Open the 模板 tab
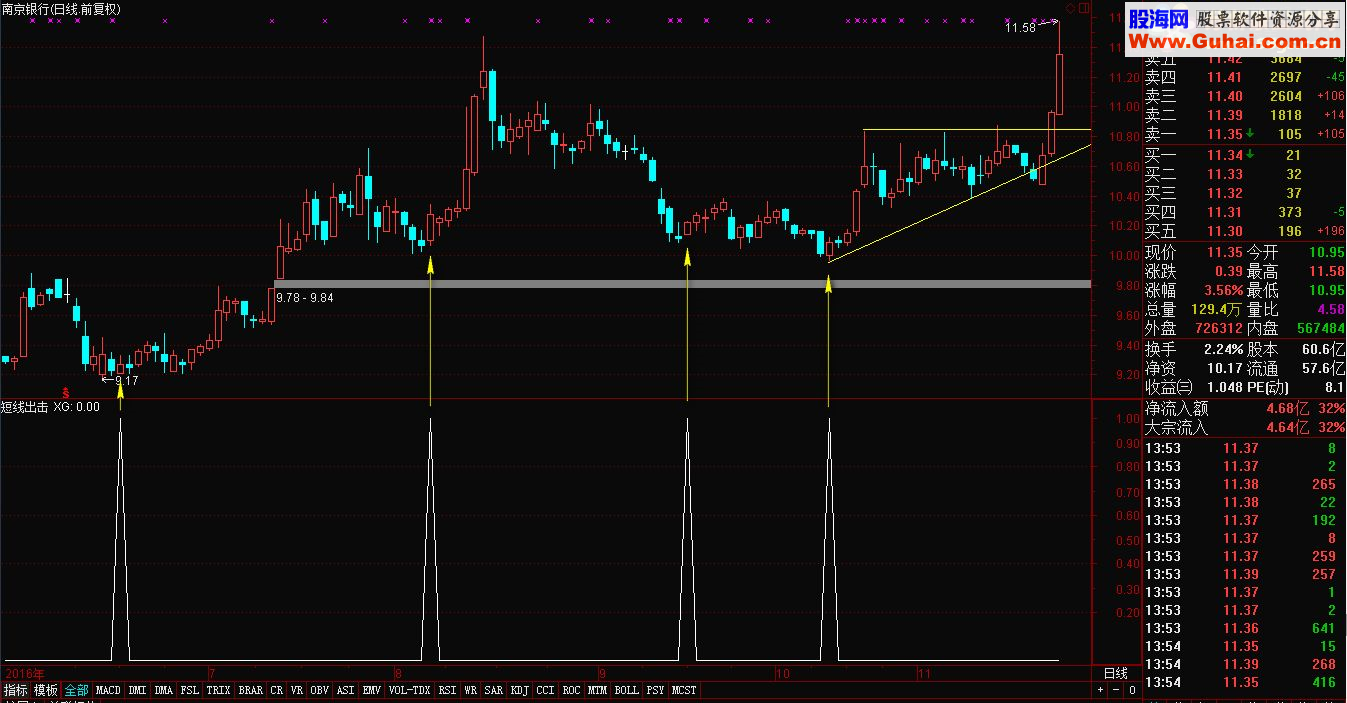Image resolution: width=1347 pixels, height=703 pixels. point(46,690)
